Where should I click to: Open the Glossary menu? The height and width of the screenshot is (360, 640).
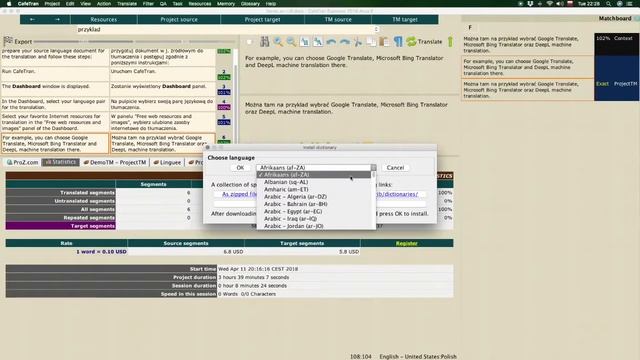[x=250, y=4]
